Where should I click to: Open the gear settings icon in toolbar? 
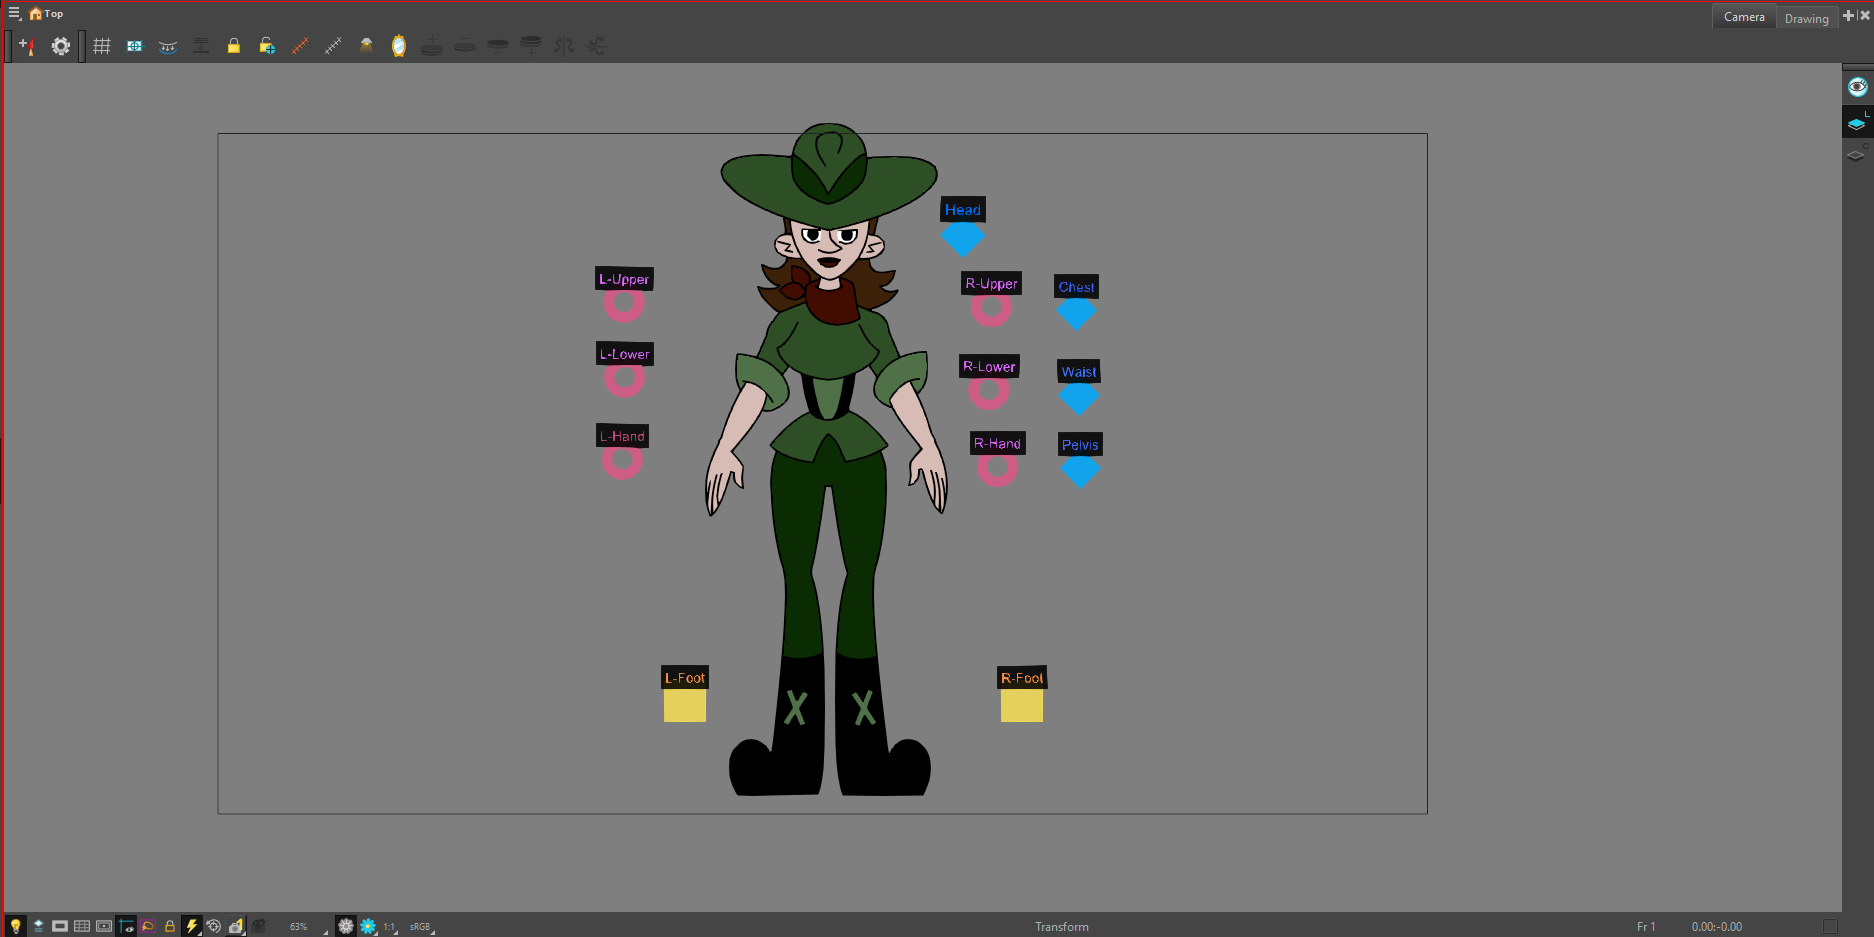click(x=61, y=46)
